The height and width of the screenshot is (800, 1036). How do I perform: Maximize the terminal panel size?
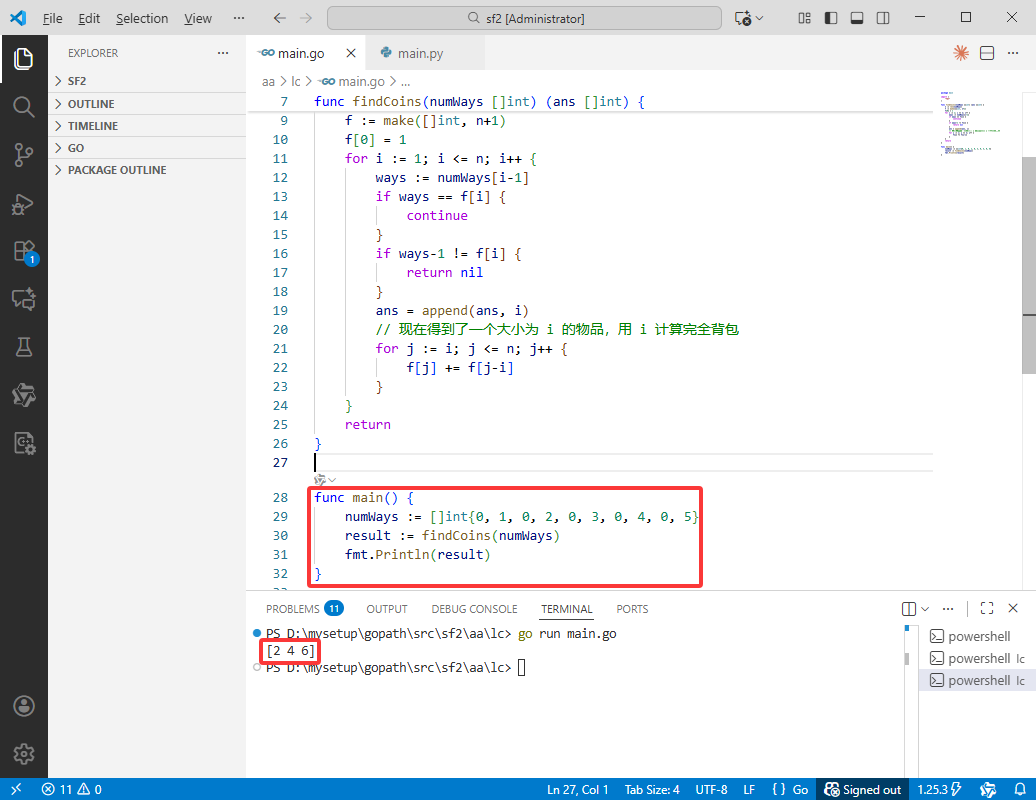coord(987,608)
